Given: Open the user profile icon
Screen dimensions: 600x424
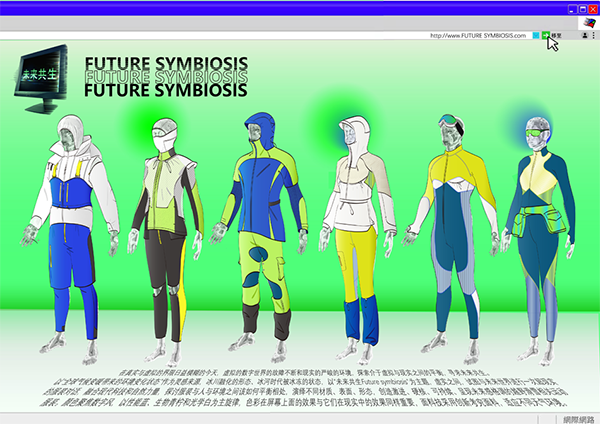Looking at the screenshot, I should tap(584, 35).
